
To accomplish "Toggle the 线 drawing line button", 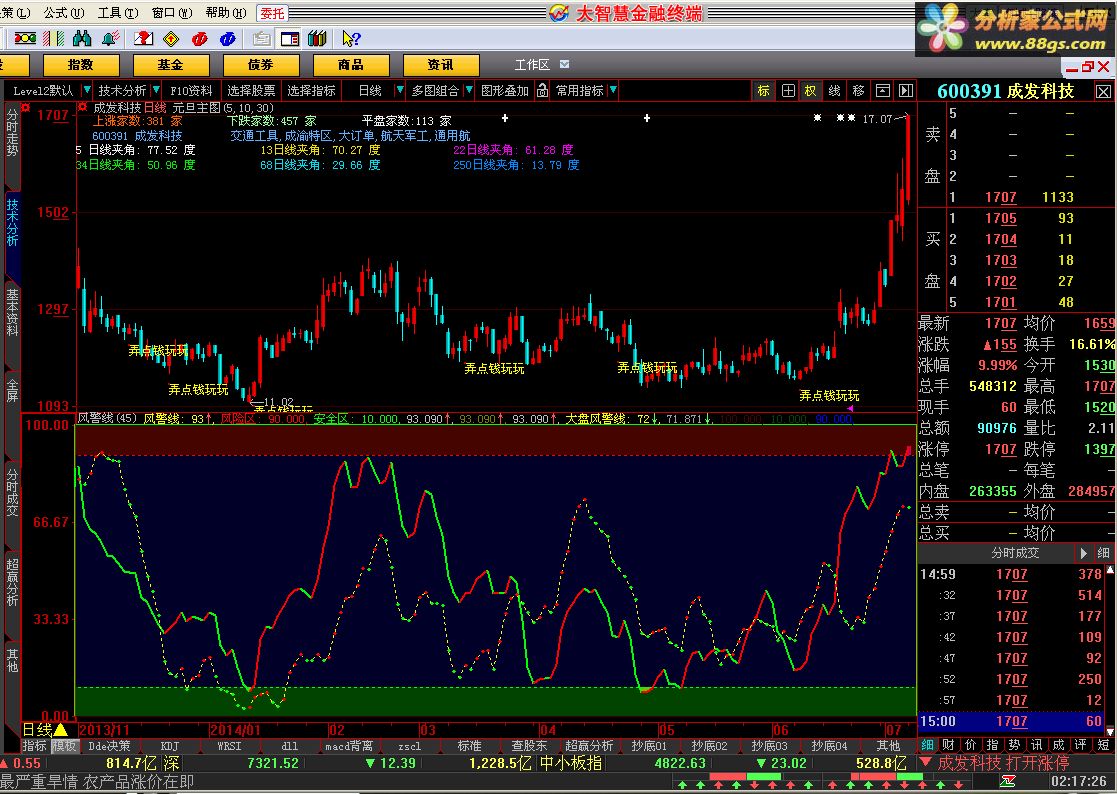I will point(834,90).
